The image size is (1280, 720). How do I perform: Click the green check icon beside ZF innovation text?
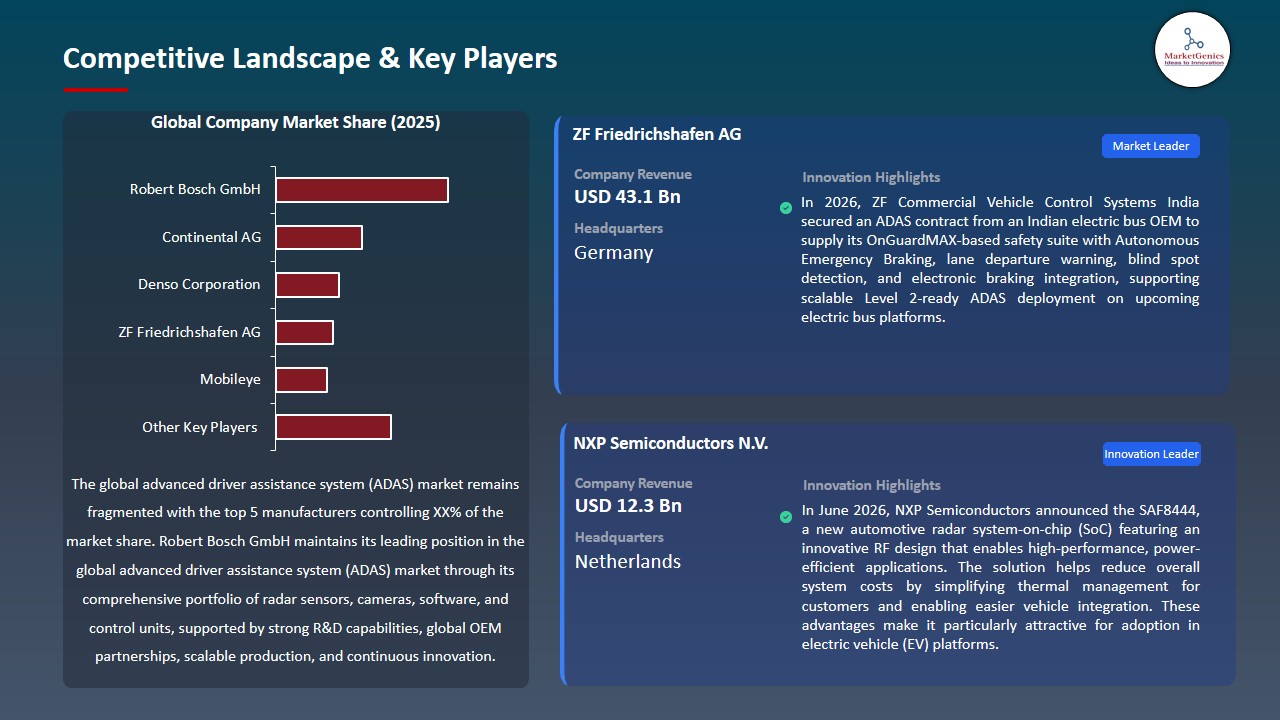click(x=786, y=208)
